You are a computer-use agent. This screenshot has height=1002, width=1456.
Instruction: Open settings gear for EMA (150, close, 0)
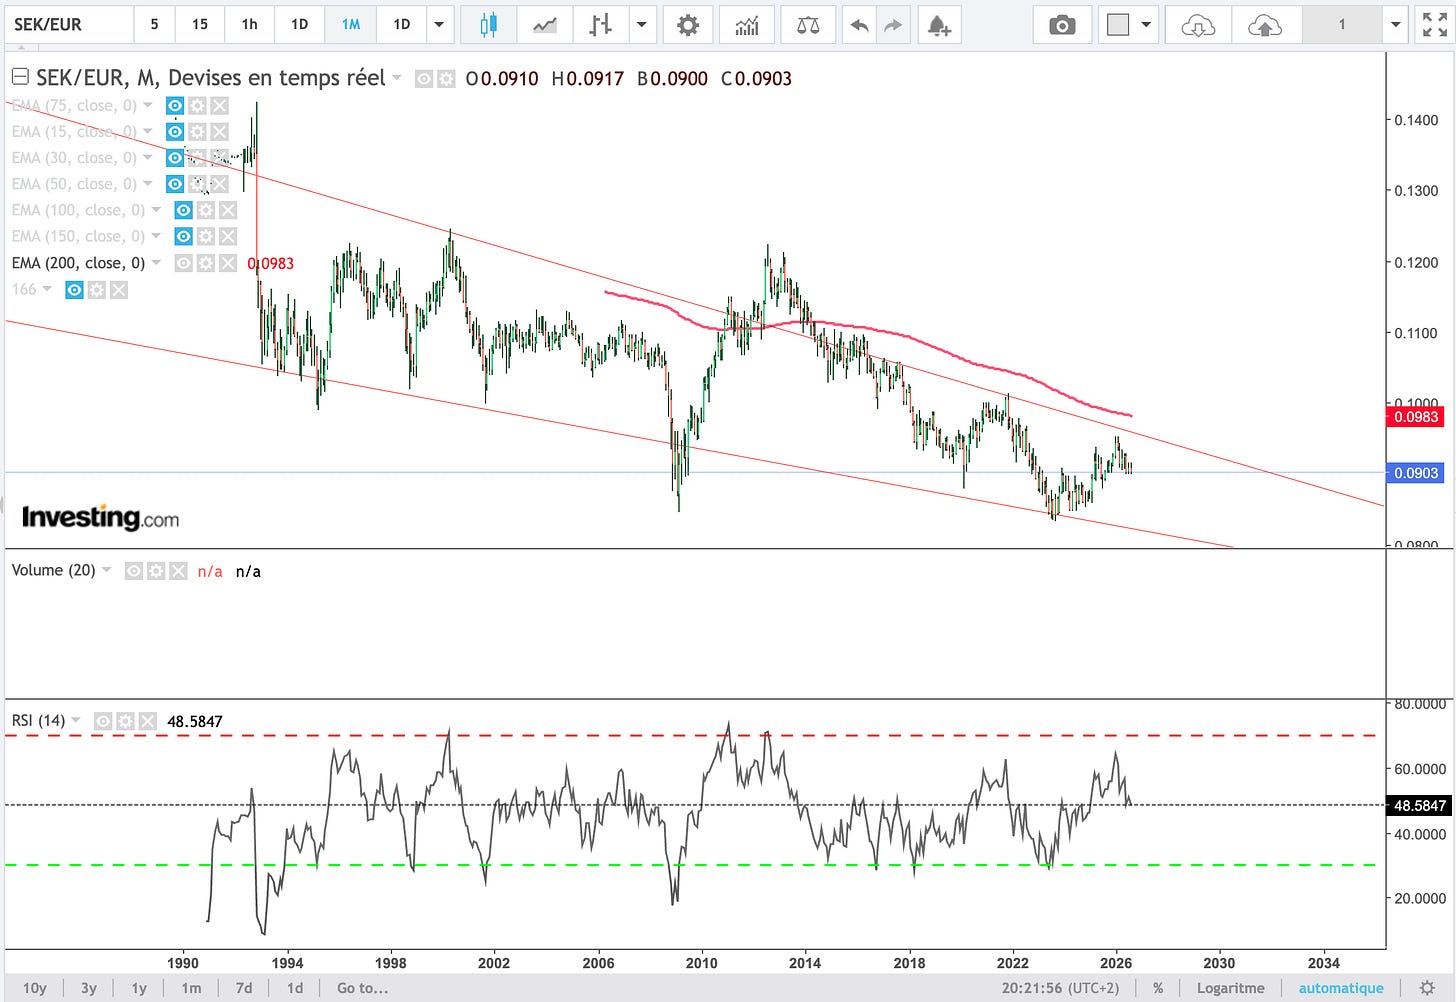tap(205, 236)
